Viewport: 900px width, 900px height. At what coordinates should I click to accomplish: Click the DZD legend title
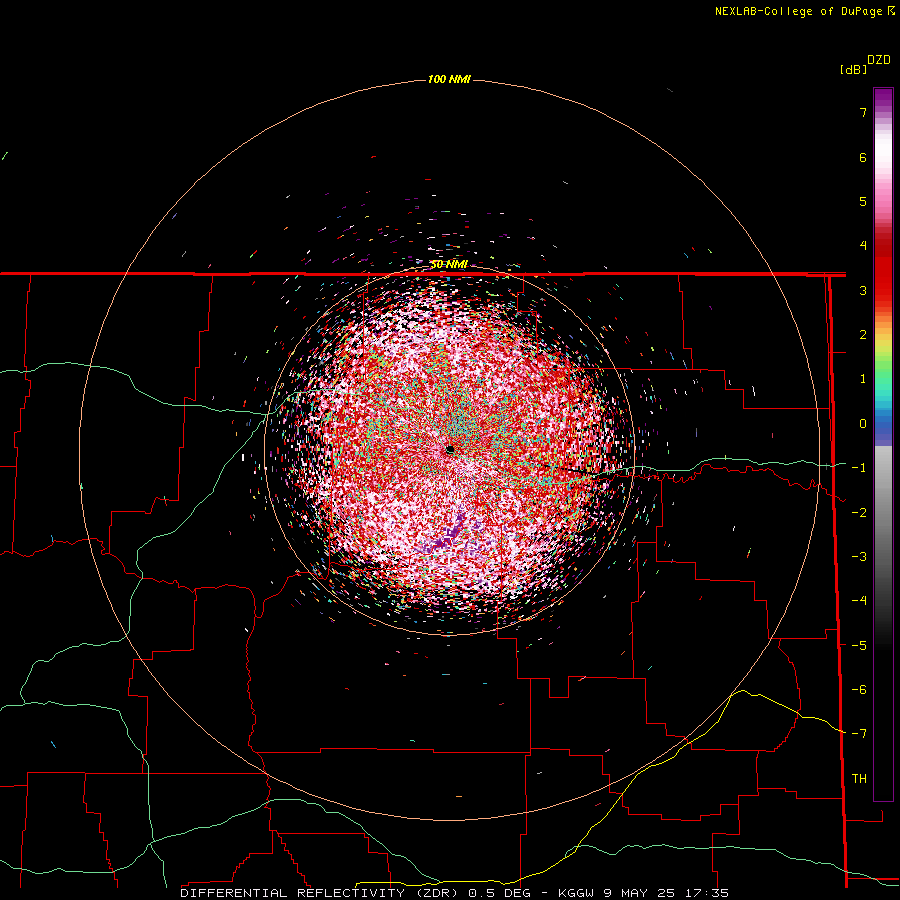click(879, 60)
